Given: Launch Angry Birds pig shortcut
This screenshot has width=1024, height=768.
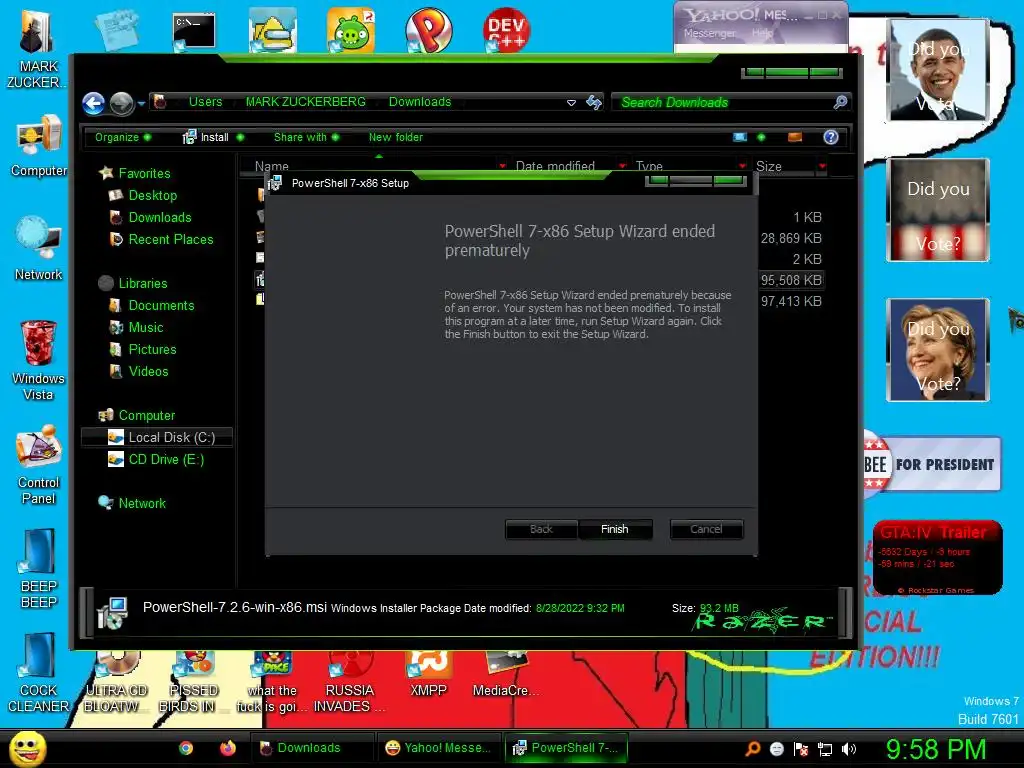Looking at the screenshot, I should [351, 30].
